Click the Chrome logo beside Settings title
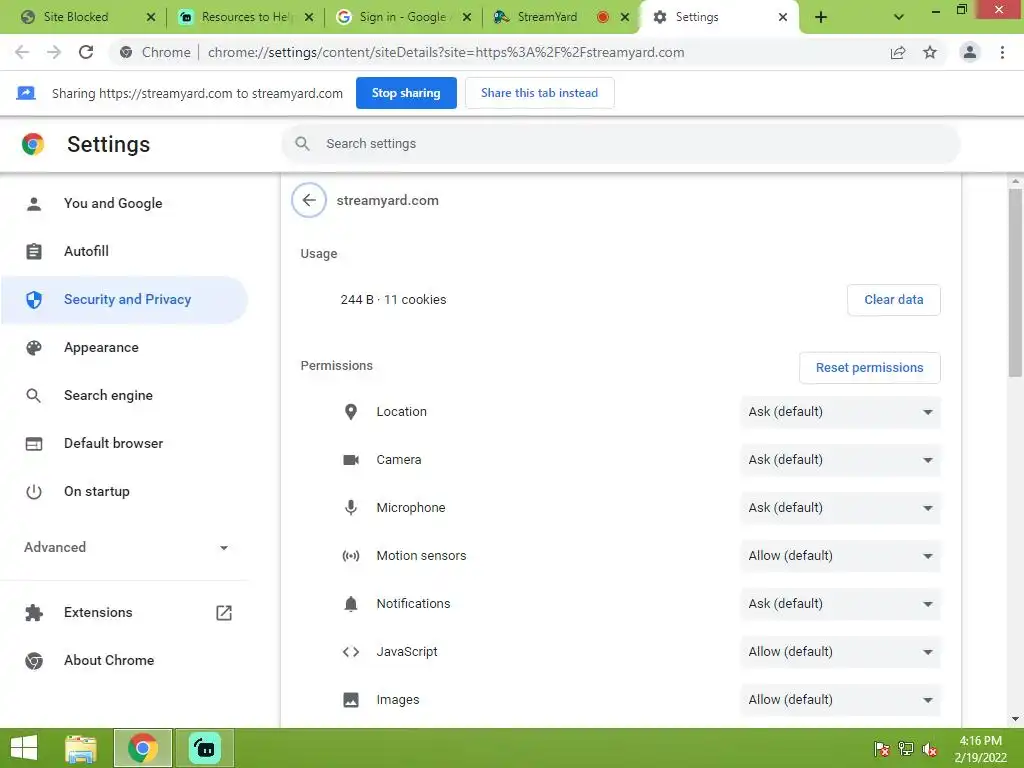 pyautogui.click(x=33, y=144)
